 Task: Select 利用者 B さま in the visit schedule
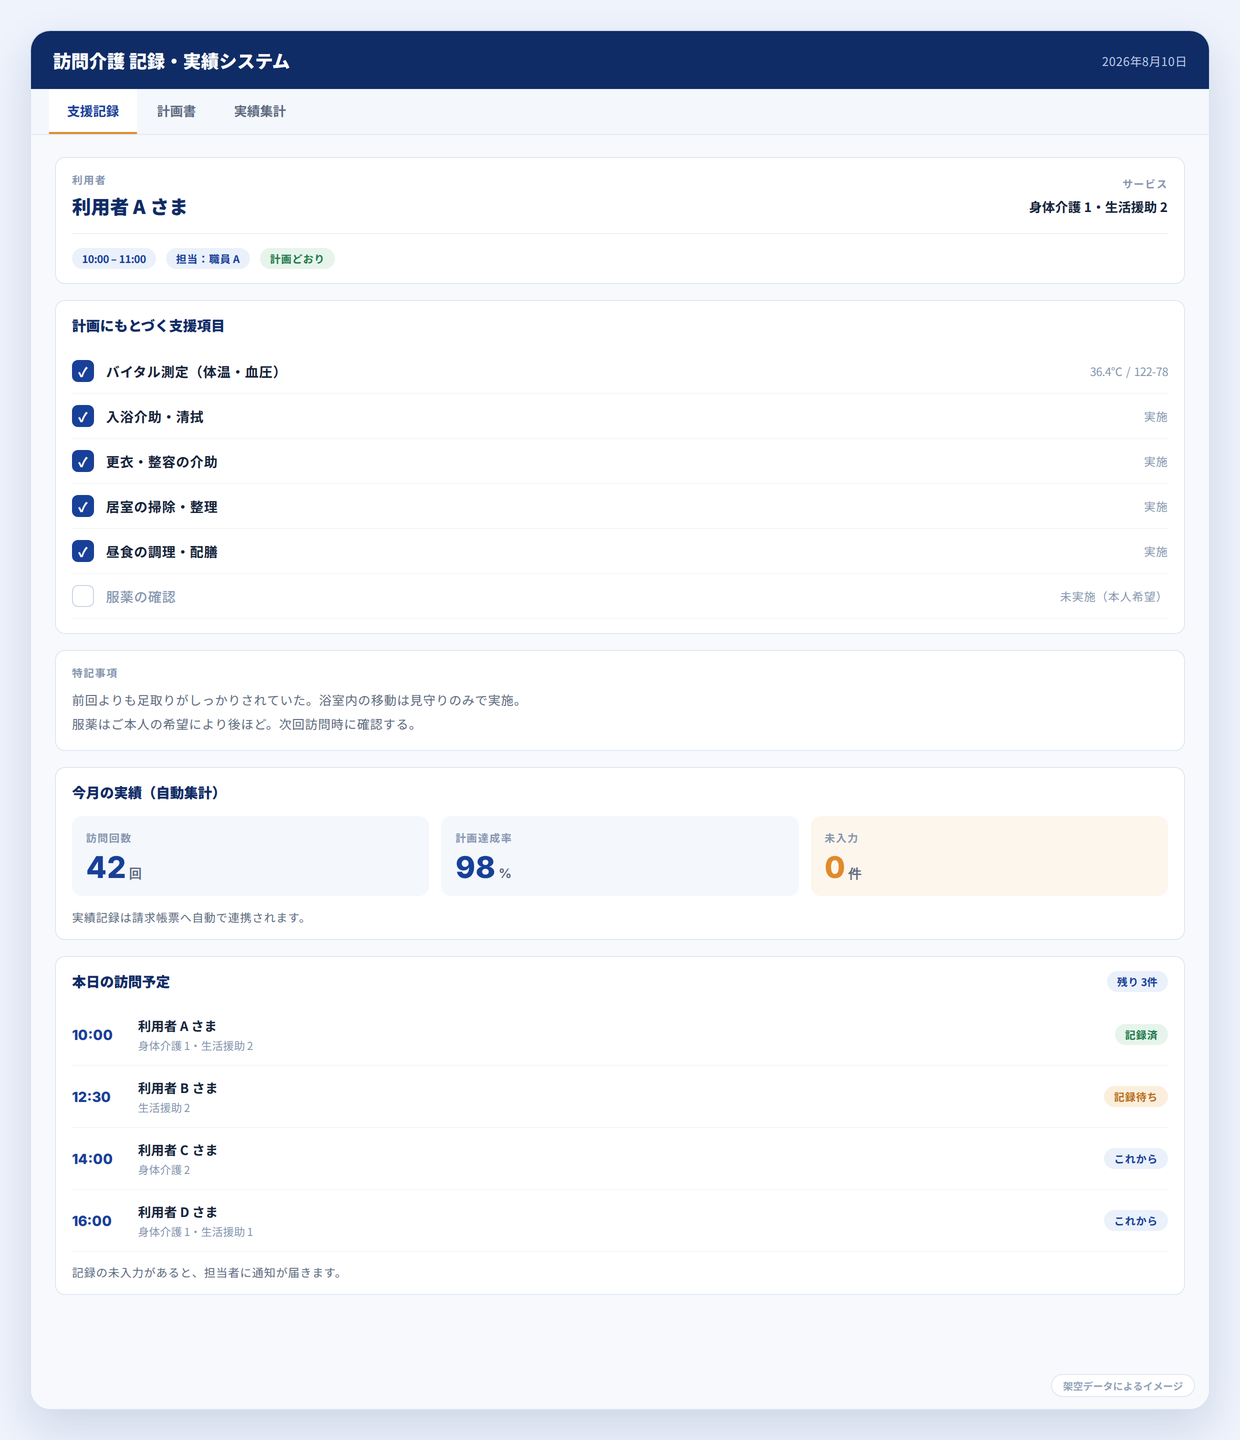[x=178, y=1088]
